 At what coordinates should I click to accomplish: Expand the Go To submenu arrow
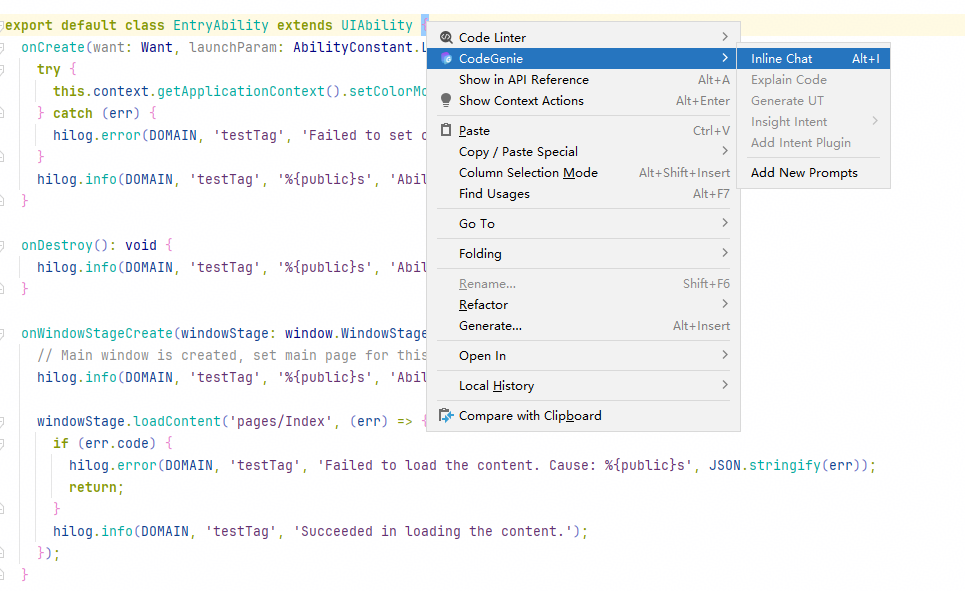tap(725, 223)
